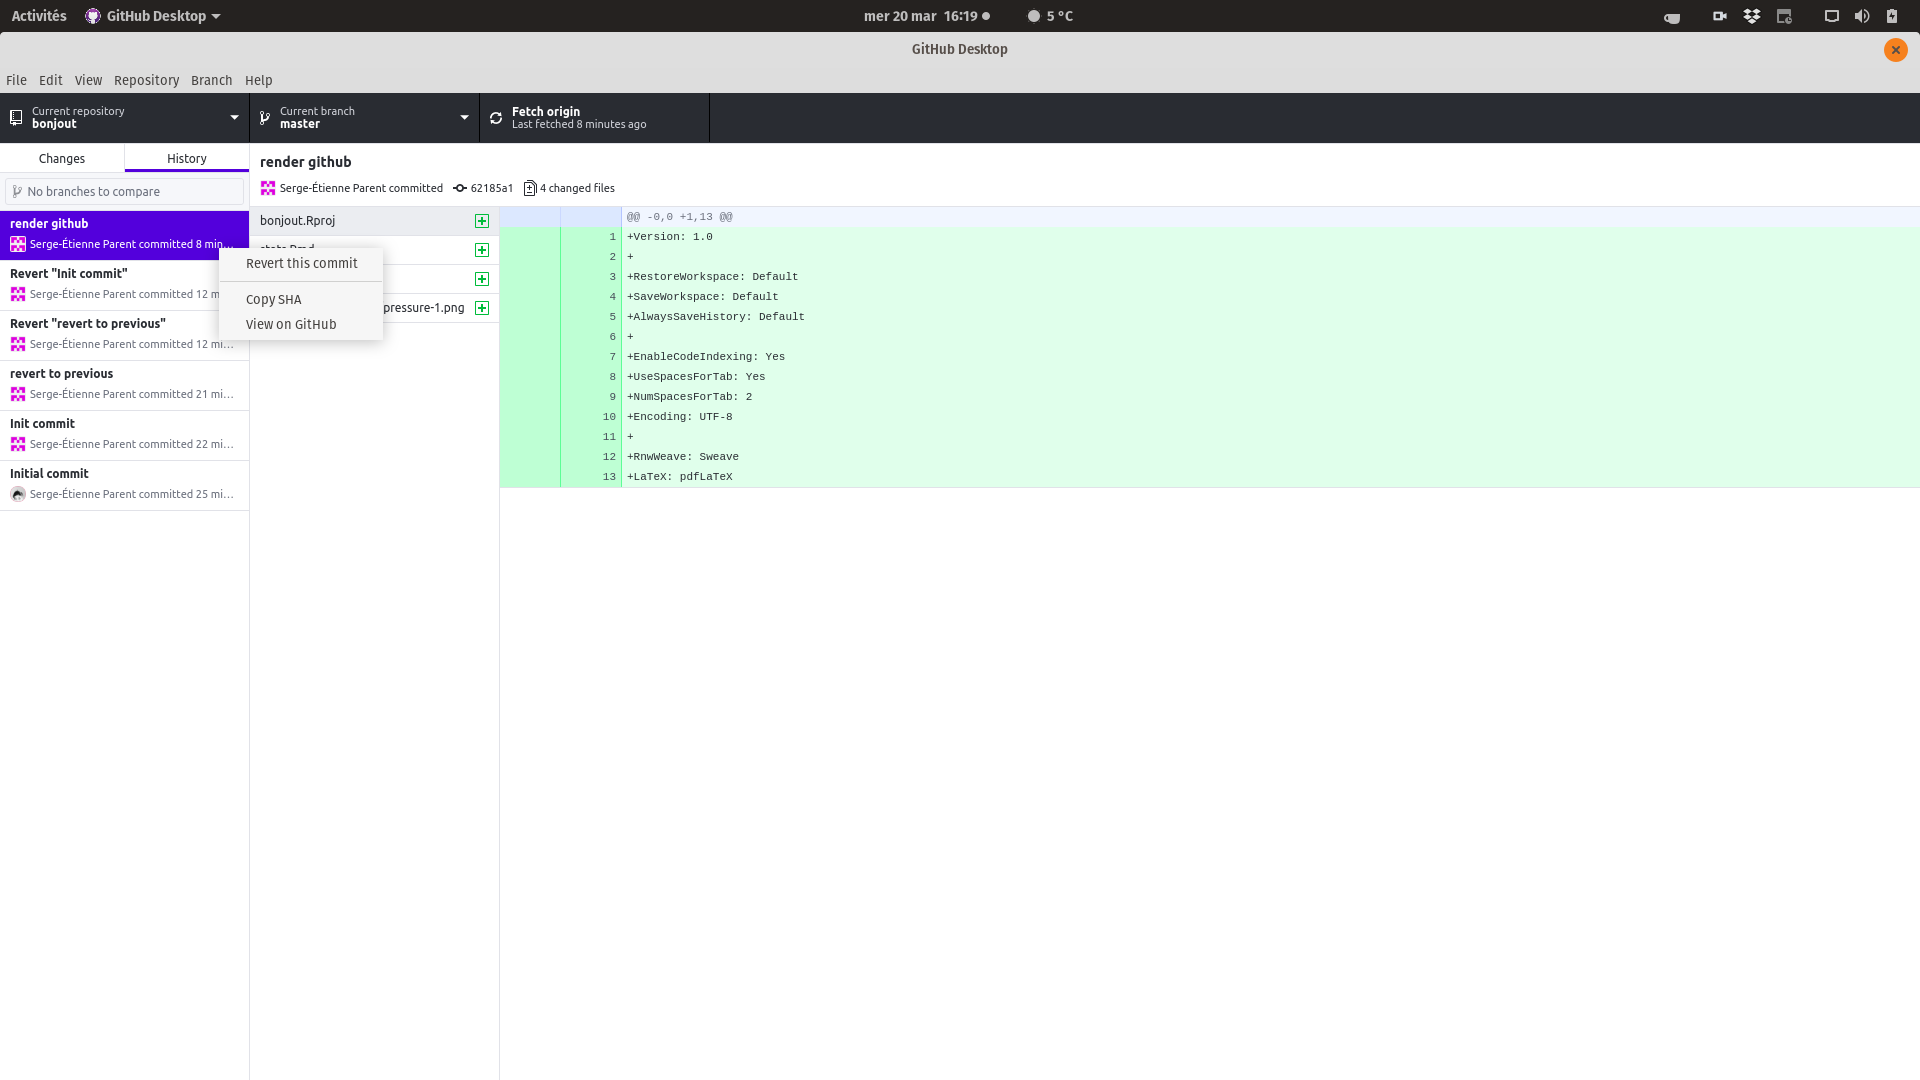Image resolution: width=1920 pixels, height=1080 pixels.
Task: Open the Branch menu
Action: 211,80
